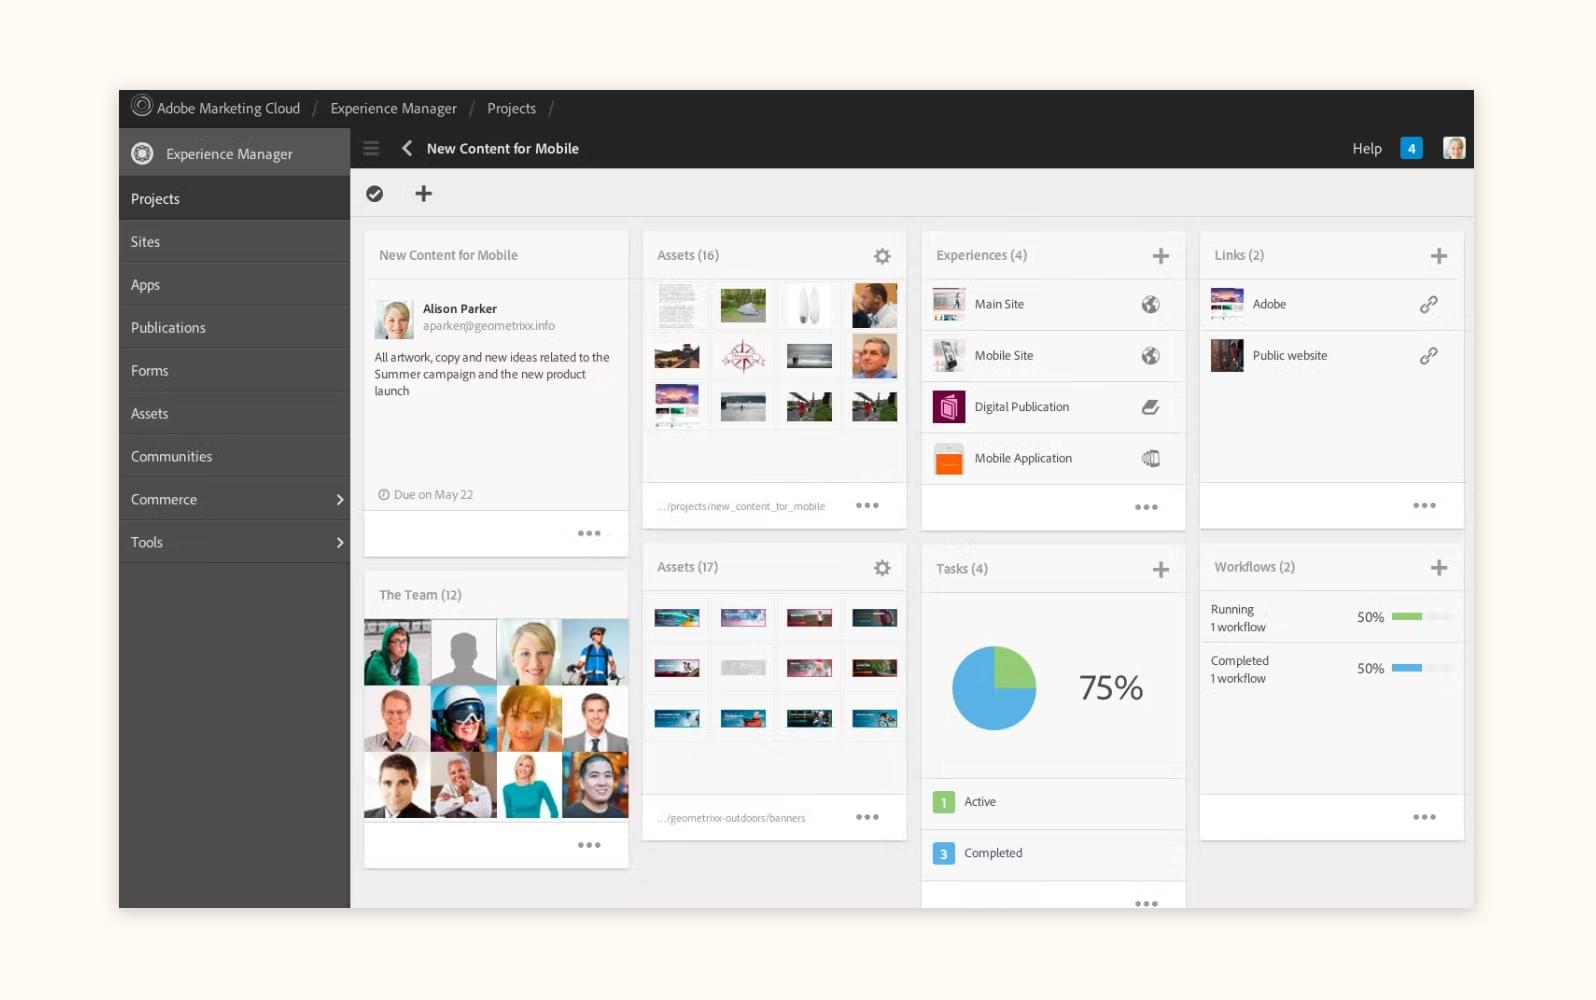Open settings gear on Assets (16) card

(882, 256)
